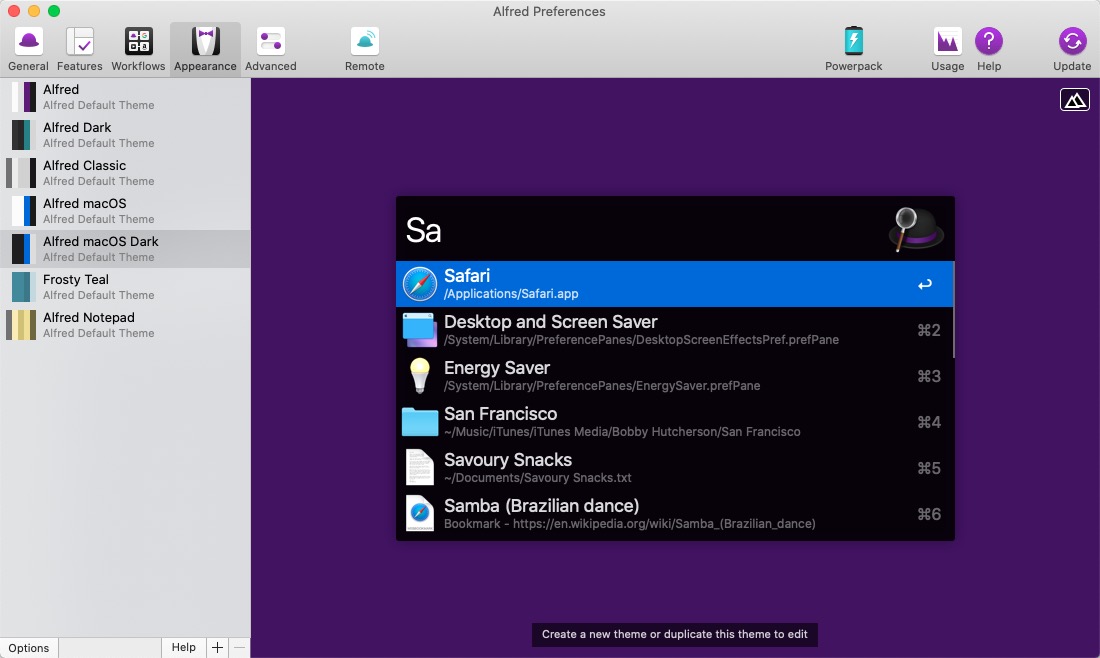Click the ⌘4 shortcut label

[929, 422]
